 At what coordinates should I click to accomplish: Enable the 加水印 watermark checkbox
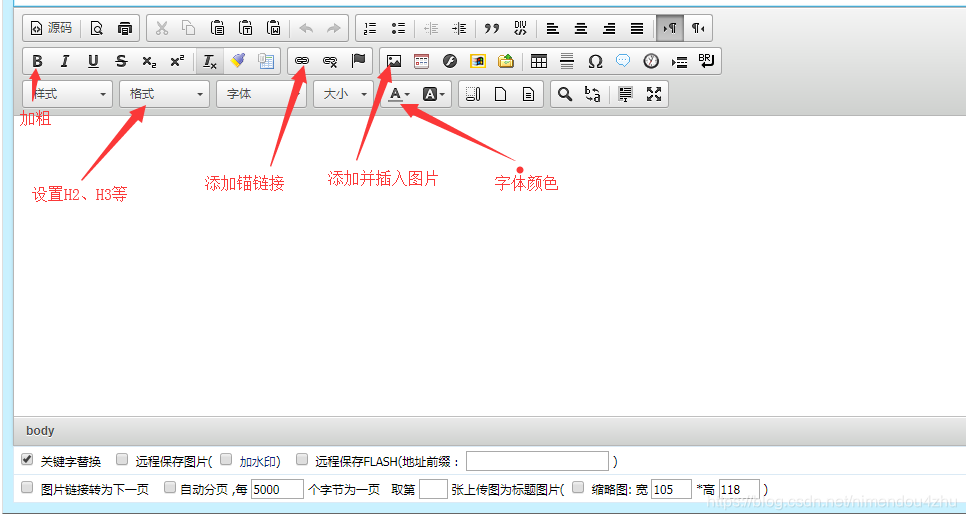click(226, 460)
